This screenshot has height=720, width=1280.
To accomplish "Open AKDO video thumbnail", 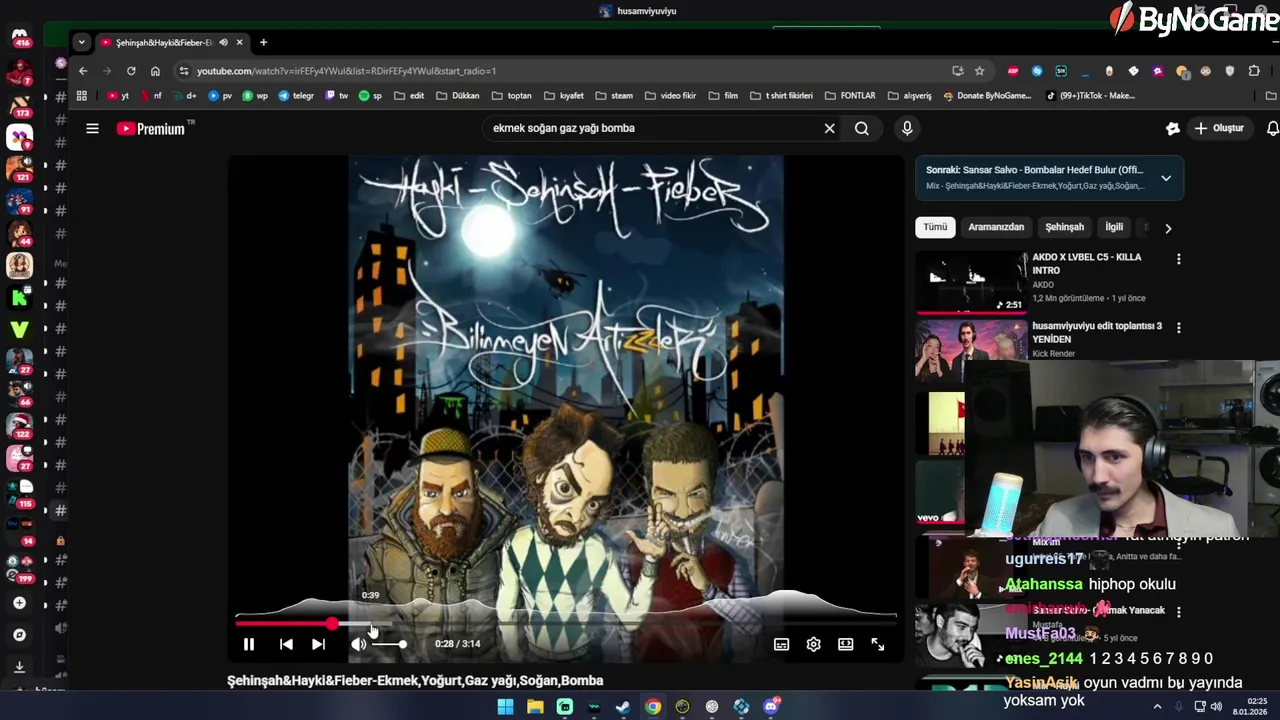I will (971, 281).
